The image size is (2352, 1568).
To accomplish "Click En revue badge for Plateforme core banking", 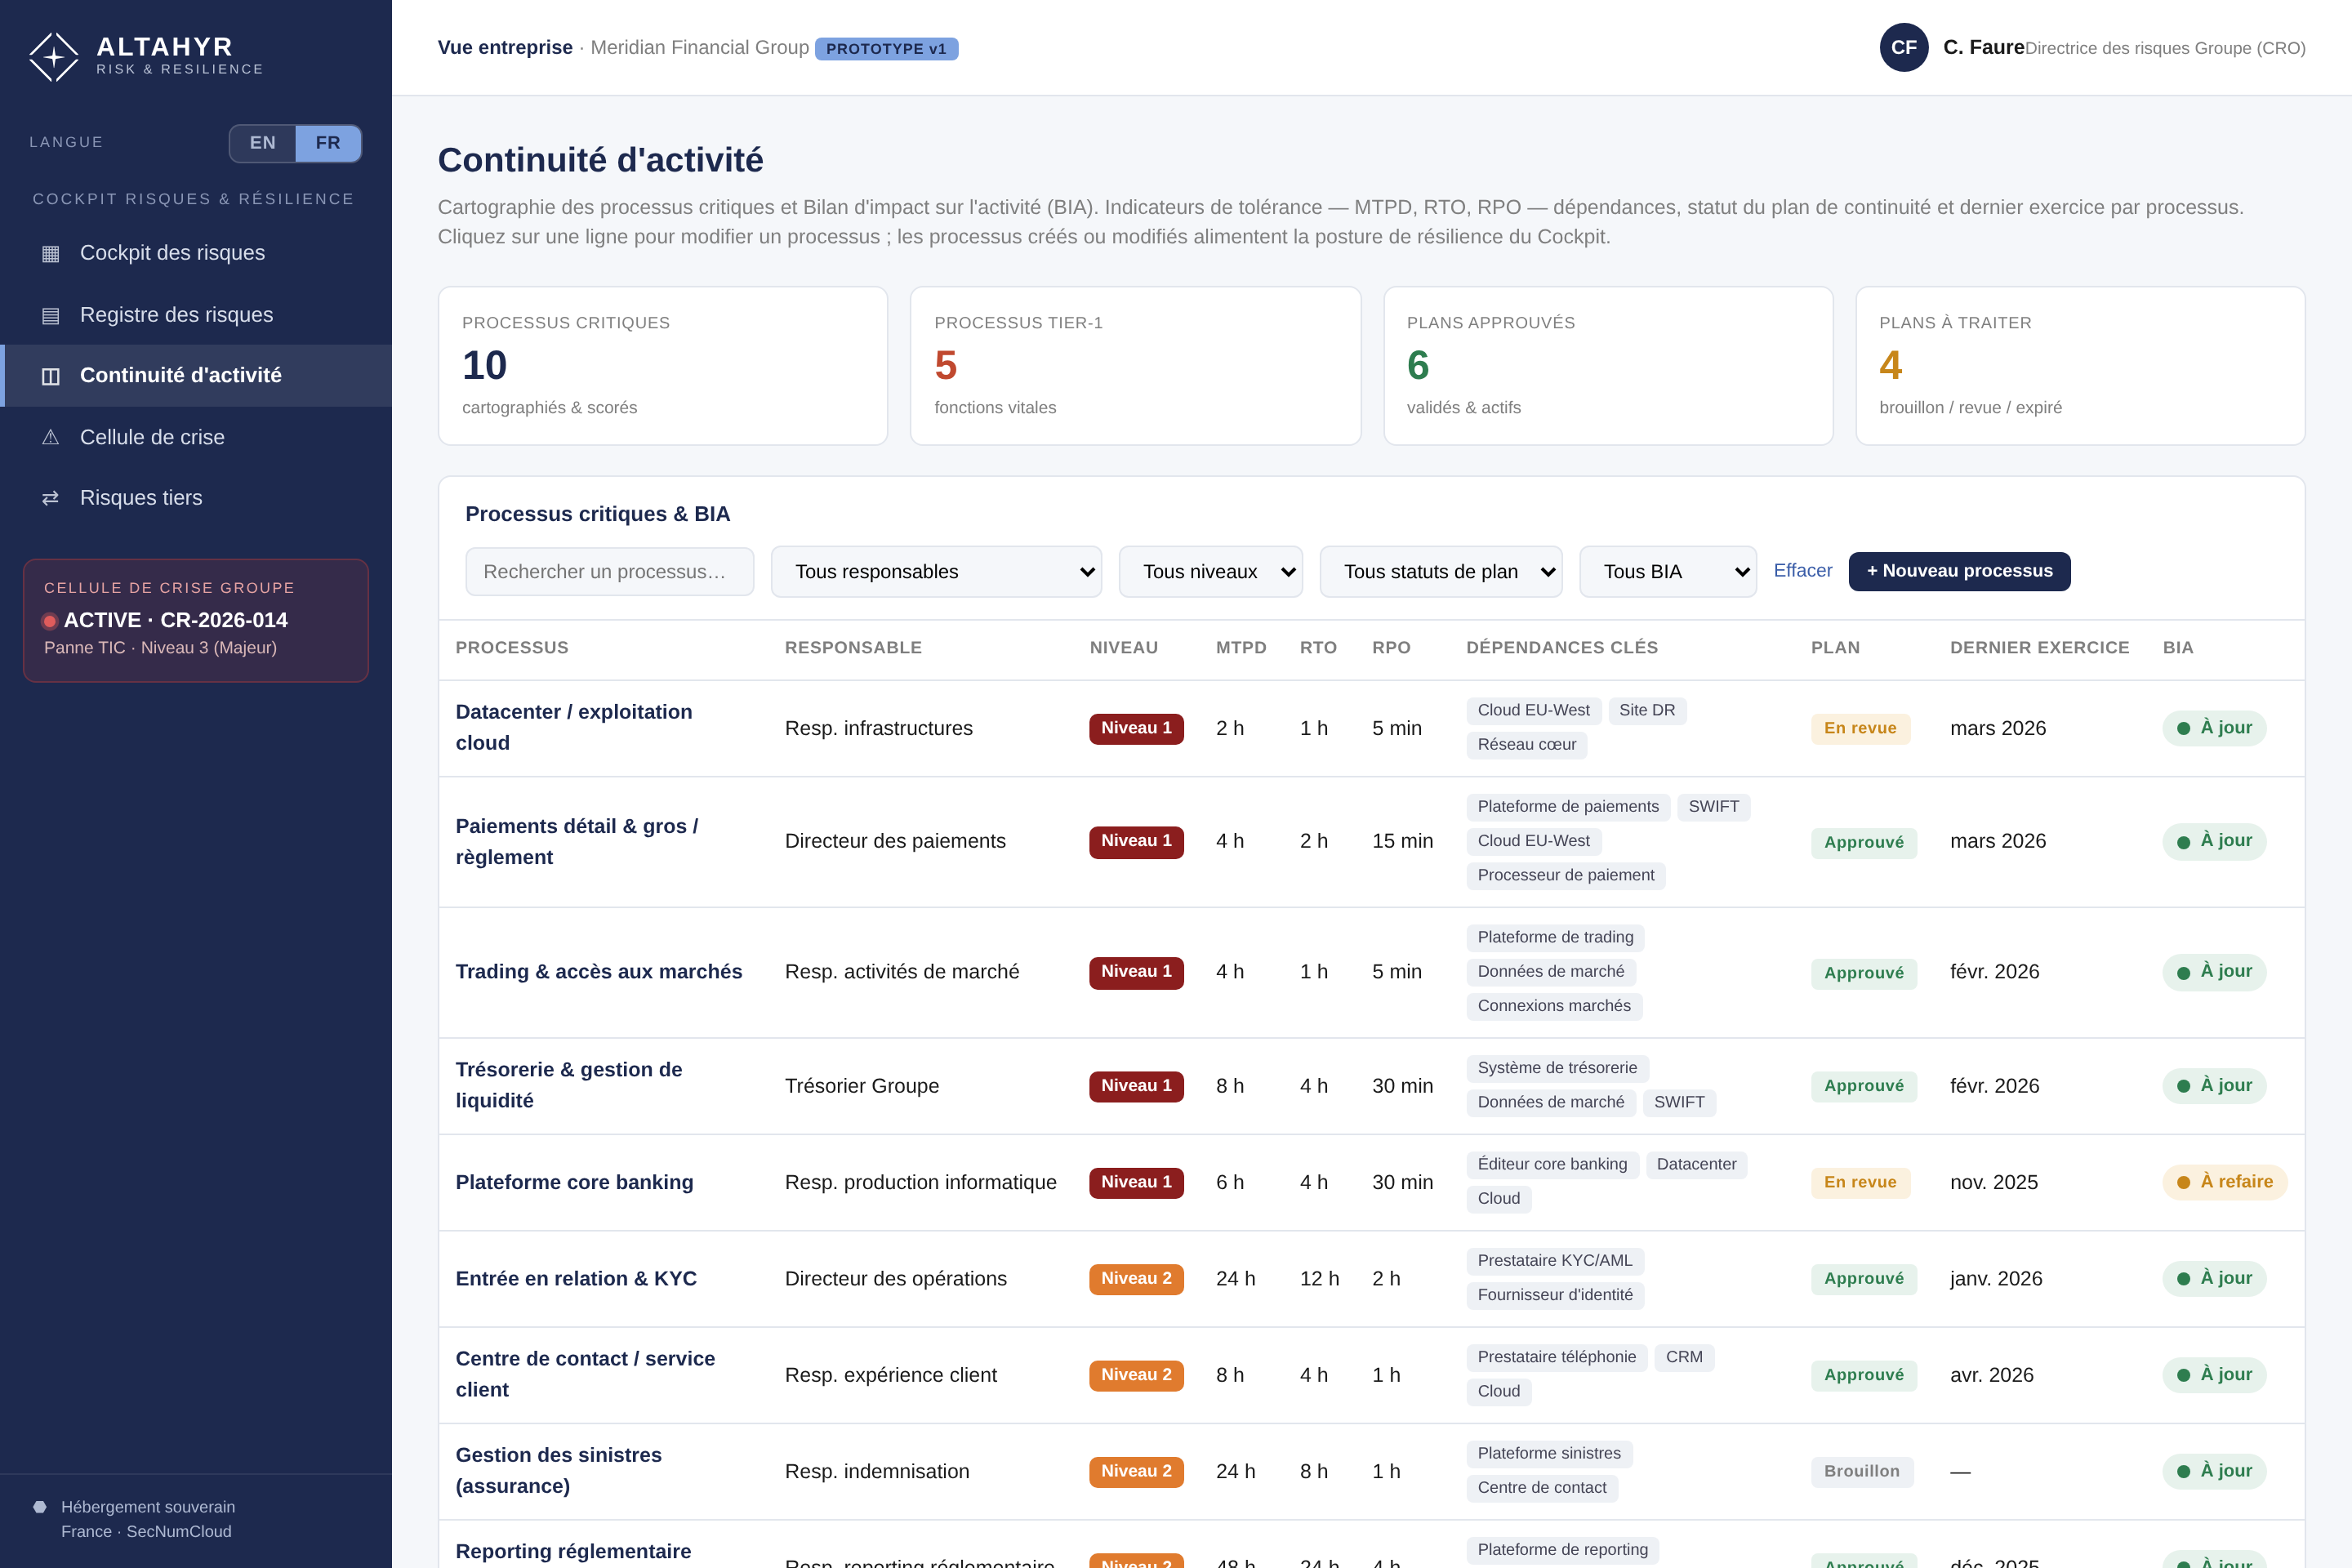I will point(1860,1182).
